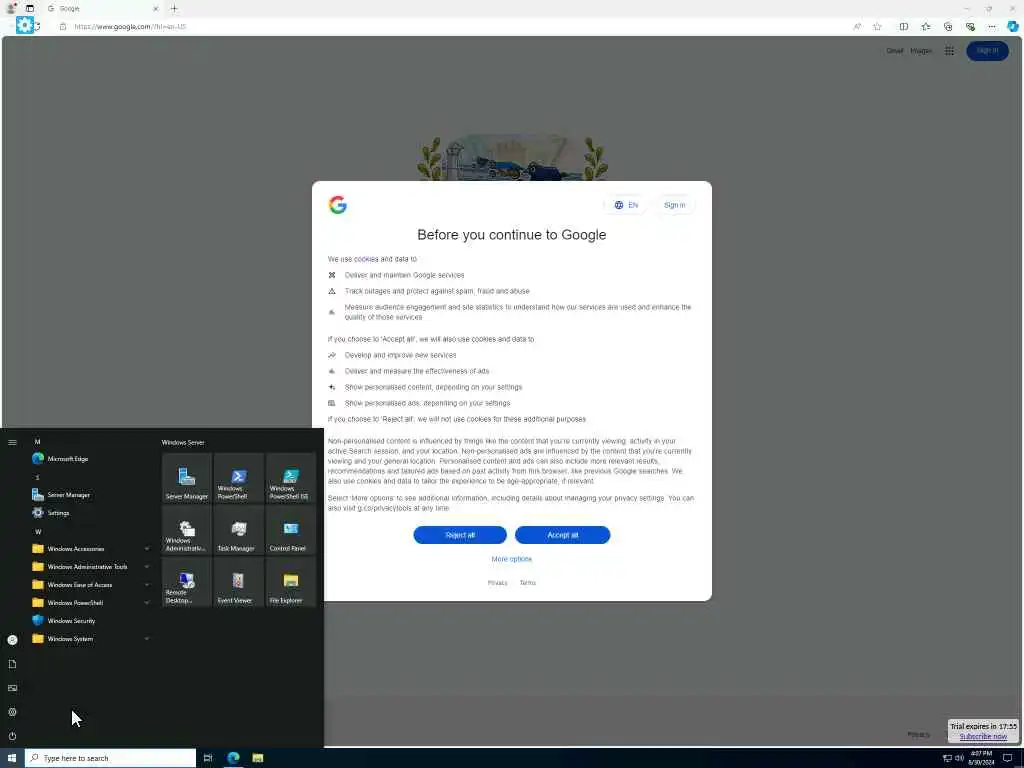Viewport: 1024px width, 768px height.
Task: Open Task View on the taskbar
Action: pyautogui.click(x=208, y=758)
